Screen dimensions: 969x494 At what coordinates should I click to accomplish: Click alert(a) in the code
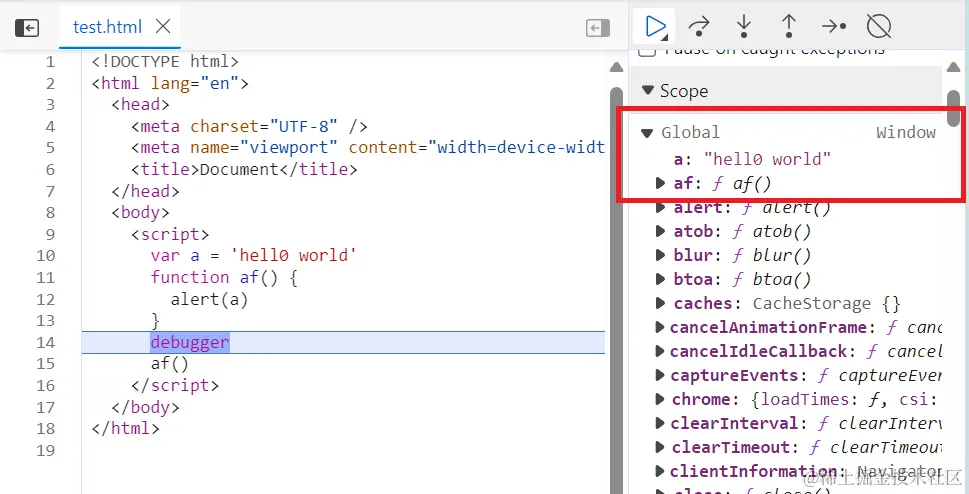point(209,299)
